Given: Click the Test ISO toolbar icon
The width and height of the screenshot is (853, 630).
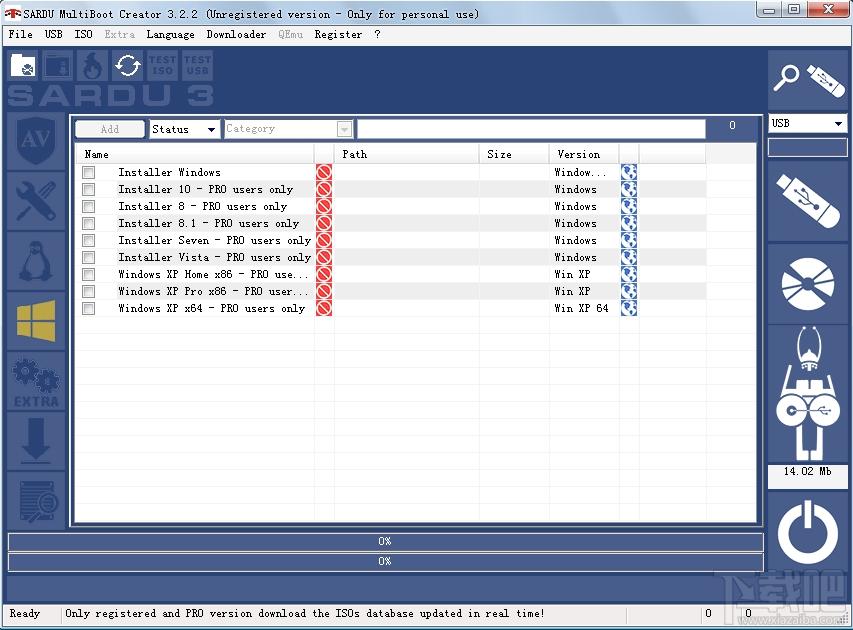Looking at the screenshot, I should click(162, 66).
